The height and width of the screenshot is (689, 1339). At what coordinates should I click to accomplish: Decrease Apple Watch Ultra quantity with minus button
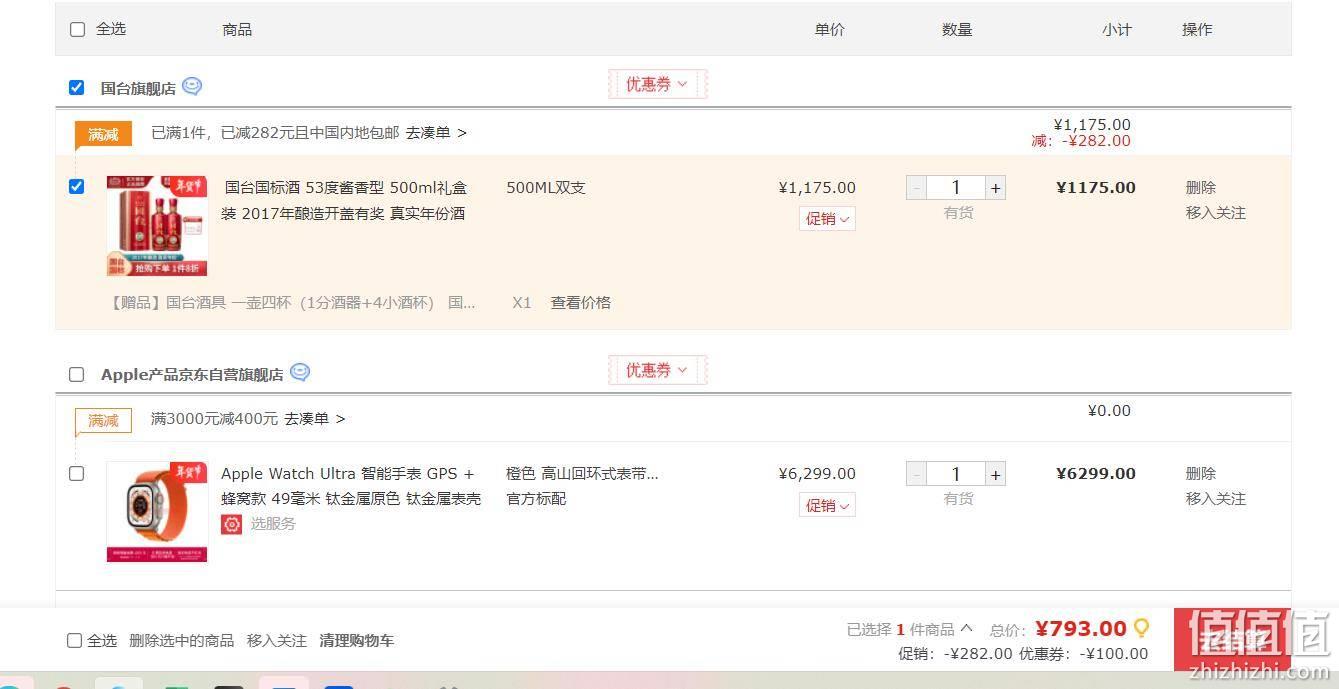[916, 474]
